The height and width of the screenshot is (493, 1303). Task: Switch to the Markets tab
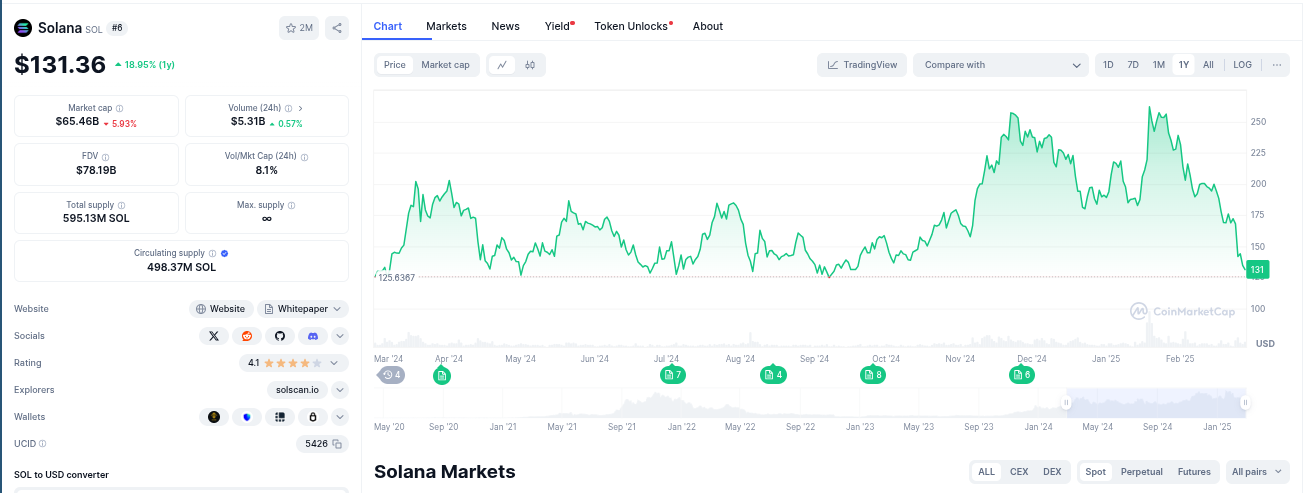pos(446,26)
